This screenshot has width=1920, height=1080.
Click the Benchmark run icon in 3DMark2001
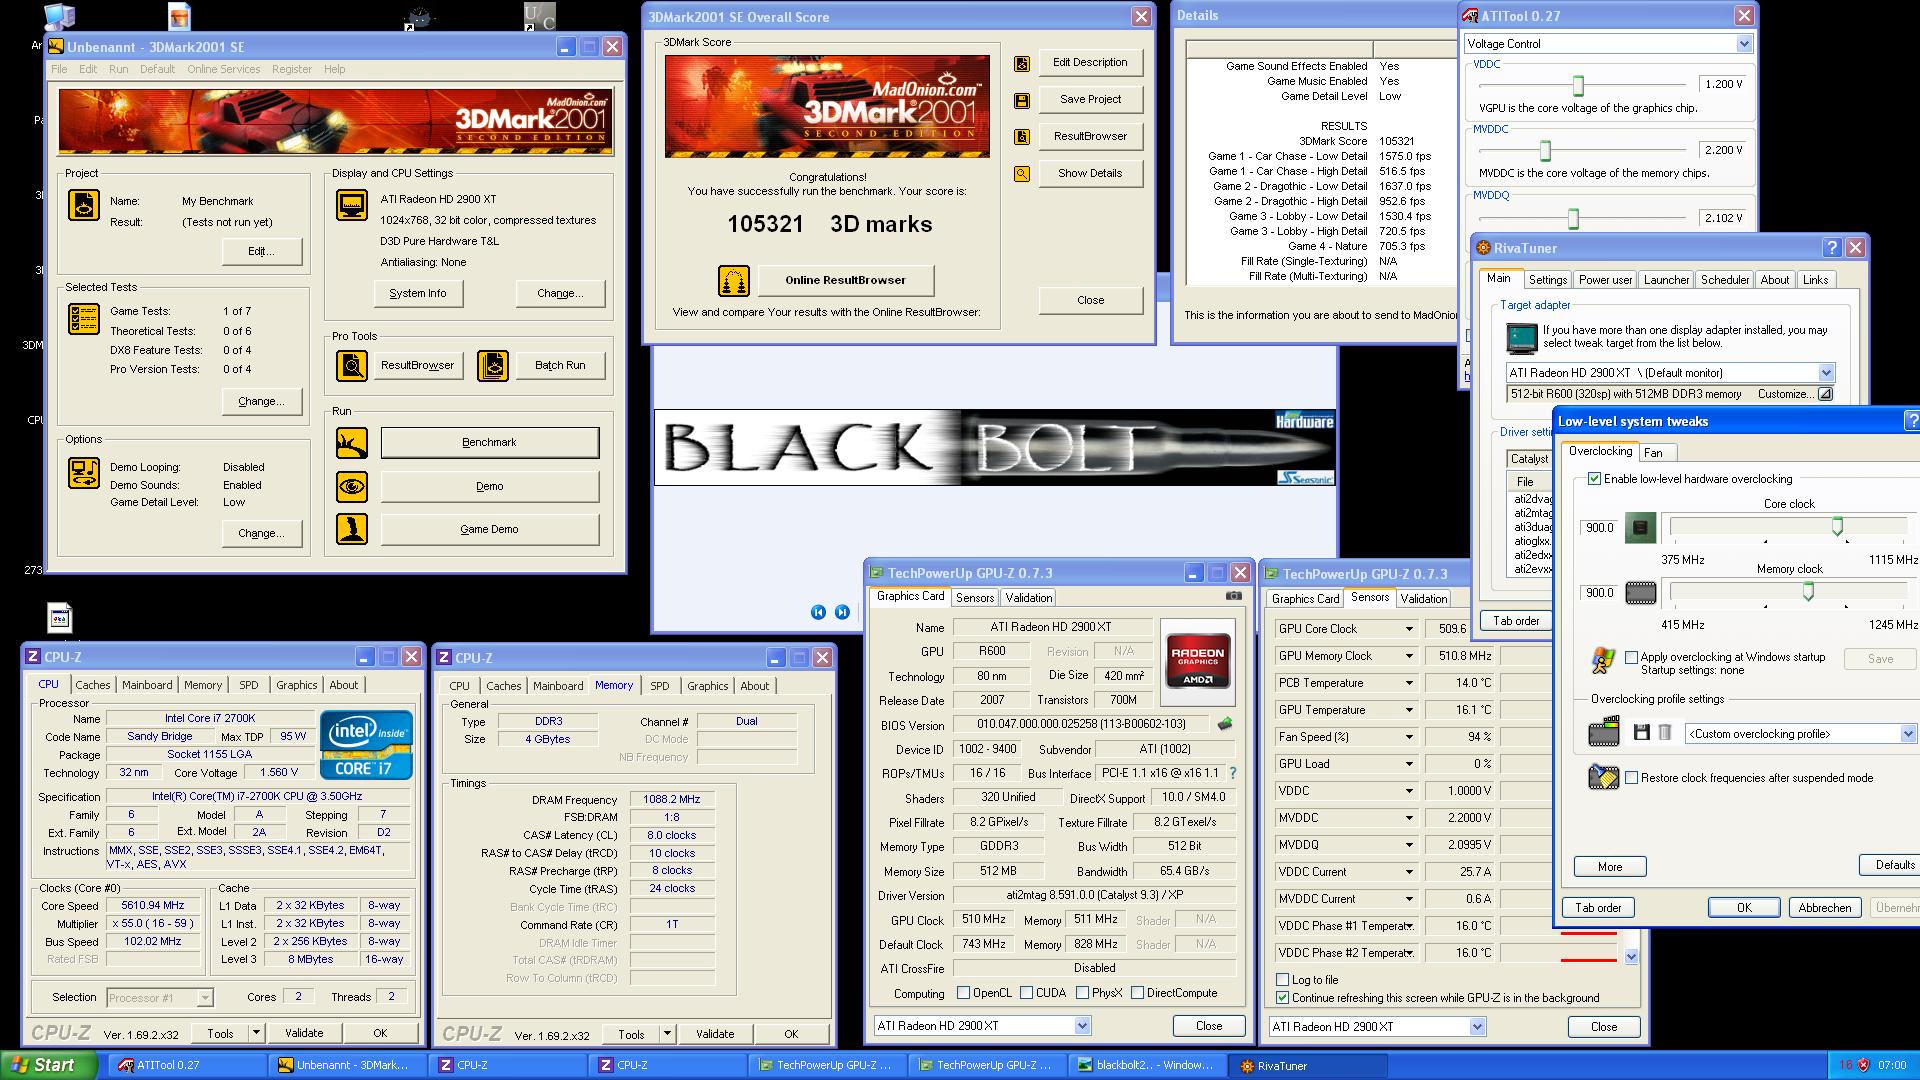[352, 442]
